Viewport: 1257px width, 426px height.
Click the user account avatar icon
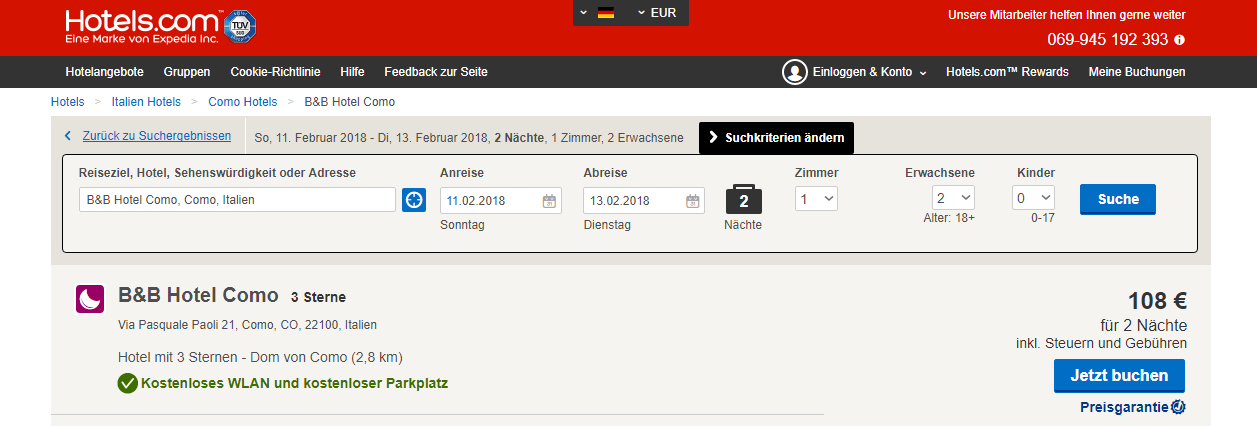795,72
